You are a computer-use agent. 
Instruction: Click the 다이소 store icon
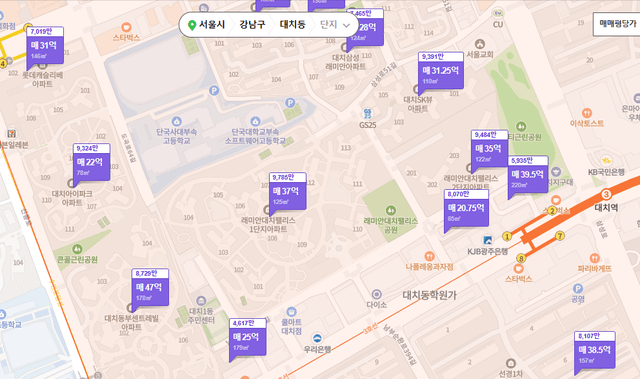376,294
